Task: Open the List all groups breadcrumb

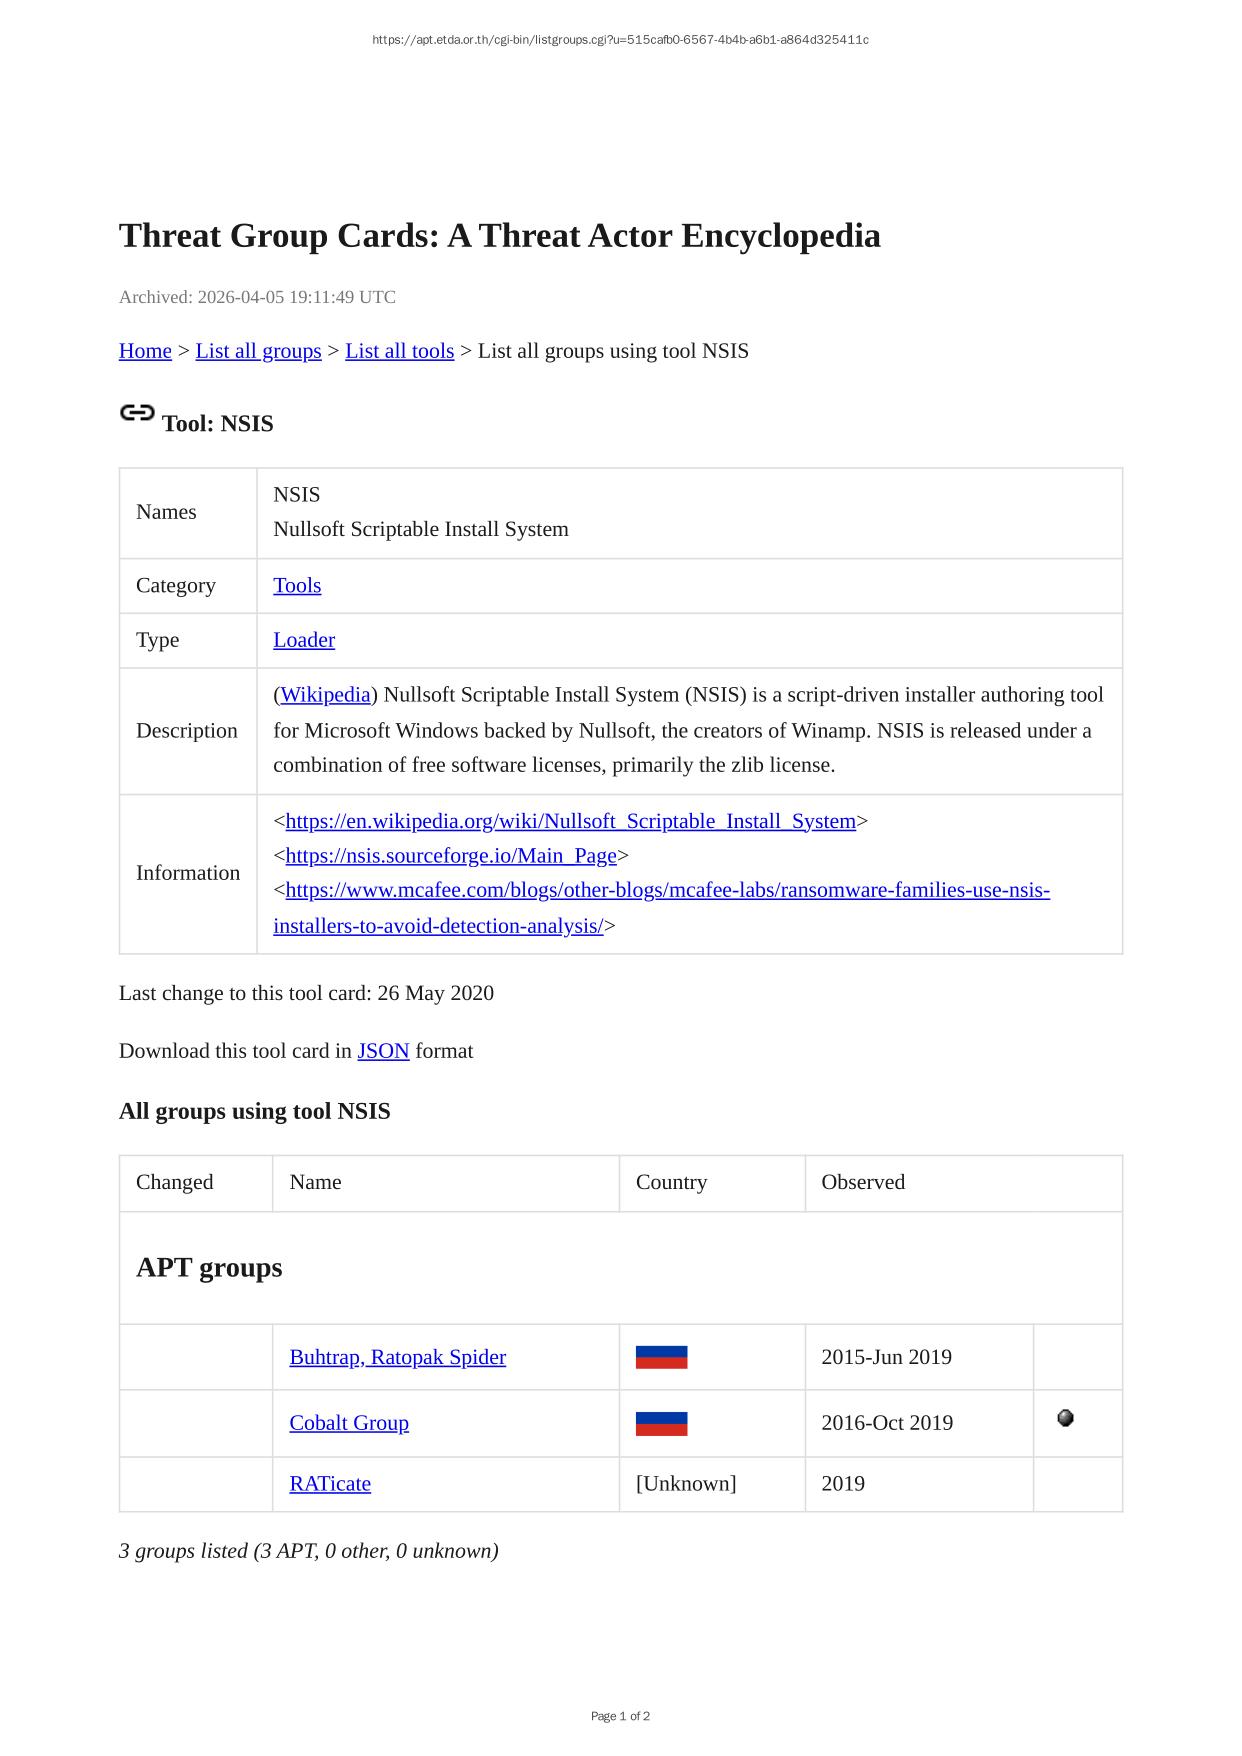Action: tap(258, 351)
